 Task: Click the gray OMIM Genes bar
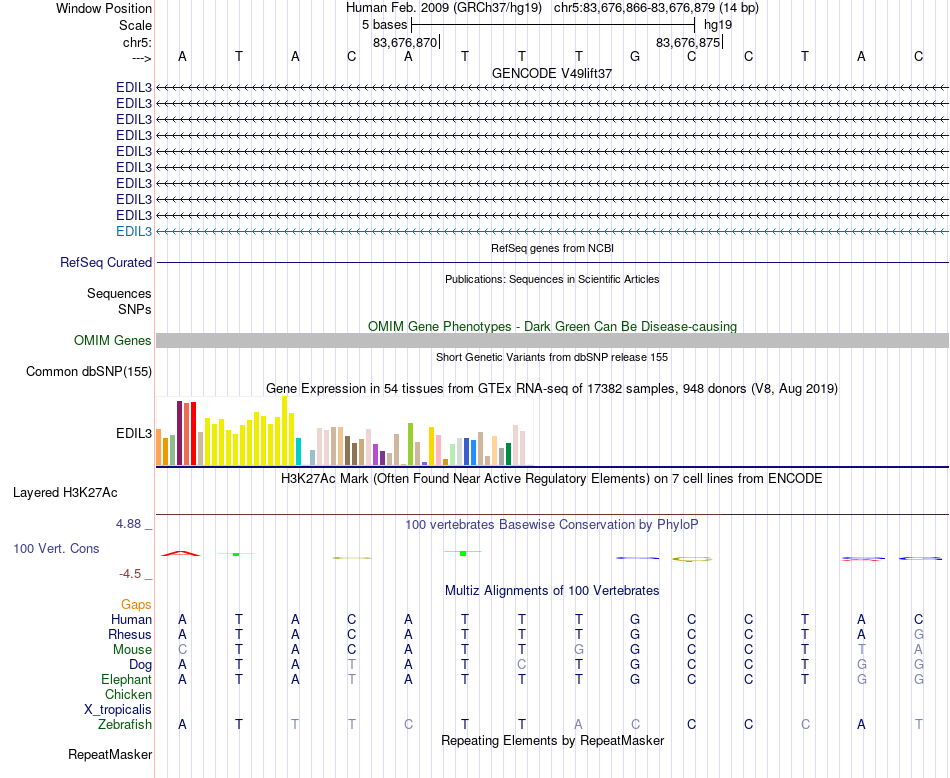pyautogui.click(x=552, y=341)
